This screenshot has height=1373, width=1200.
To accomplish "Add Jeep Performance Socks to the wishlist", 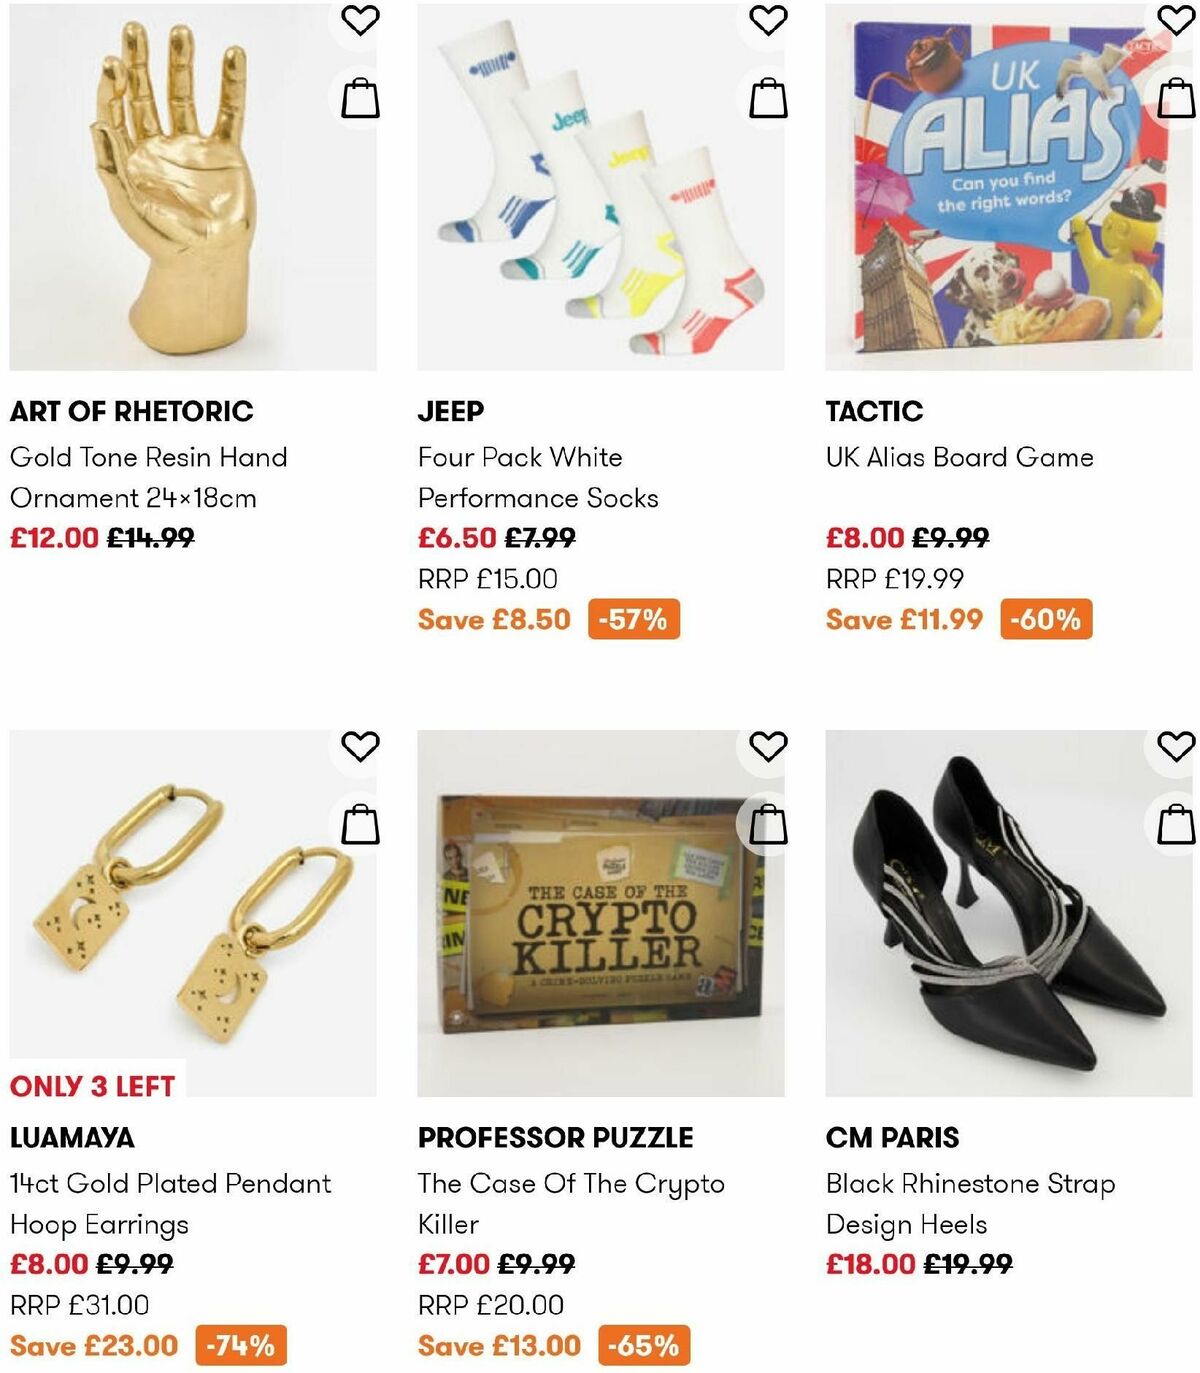I will pos(767,19).
